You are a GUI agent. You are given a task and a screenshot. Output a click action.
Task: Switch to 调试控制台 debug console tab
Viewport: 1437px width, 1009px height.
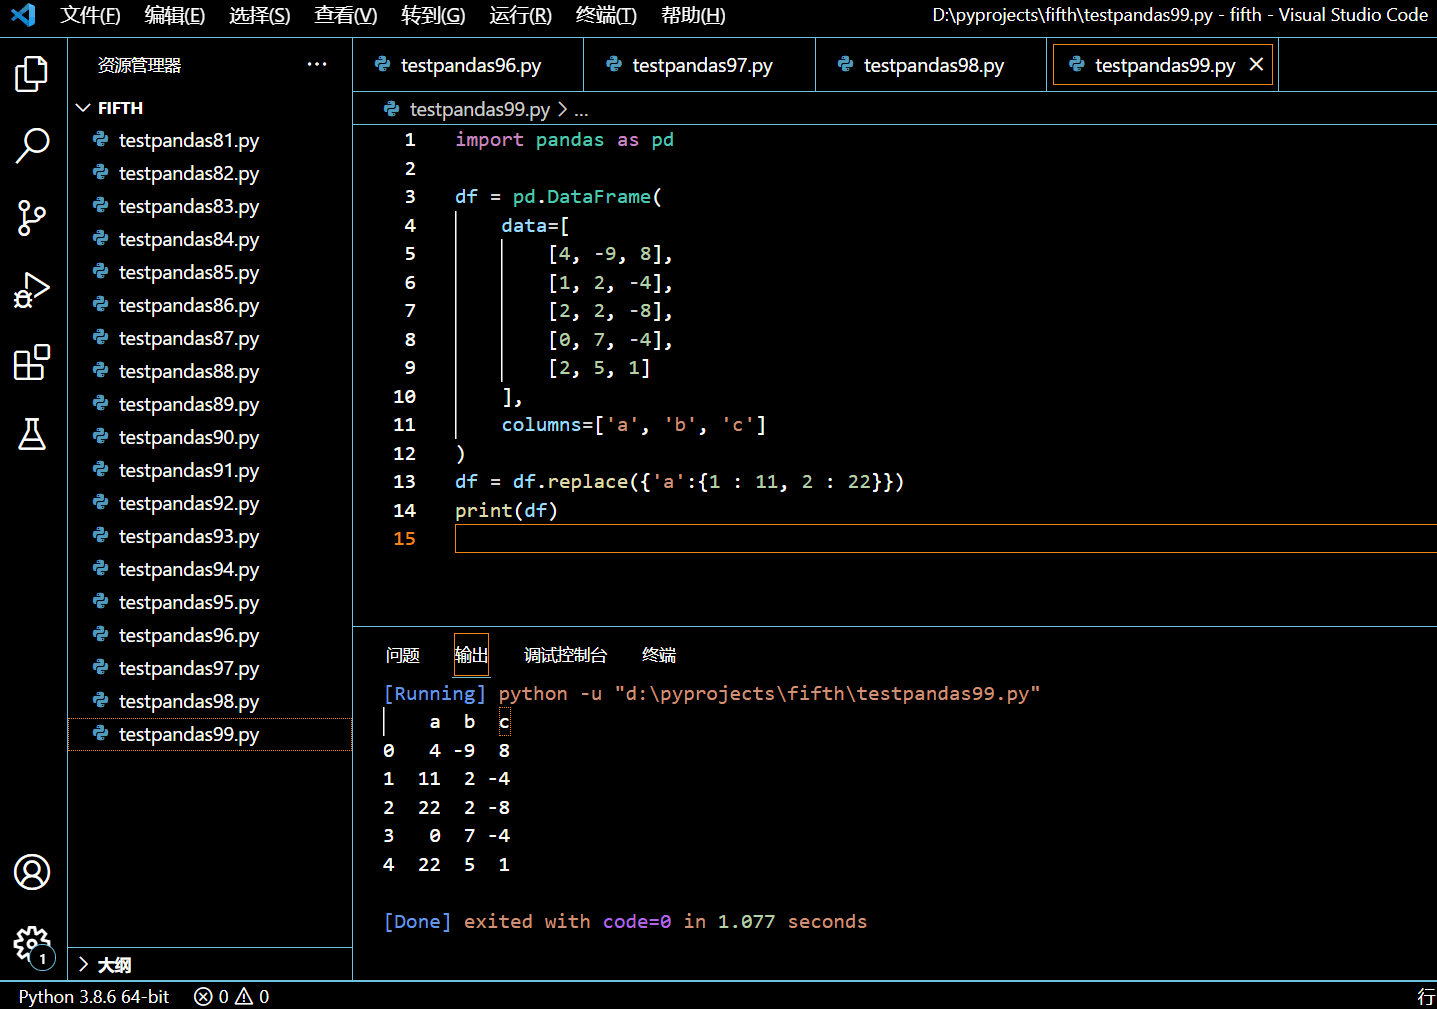click(565, 655)
